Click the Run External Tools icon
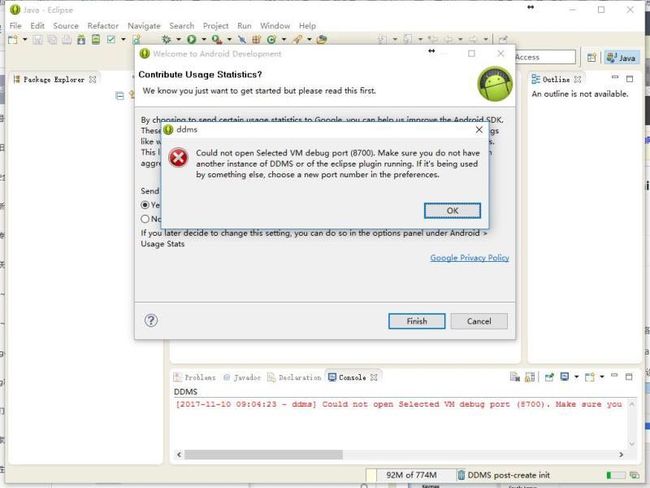The width and height of the screenshot is (650, 488). [x=216, y=39]
